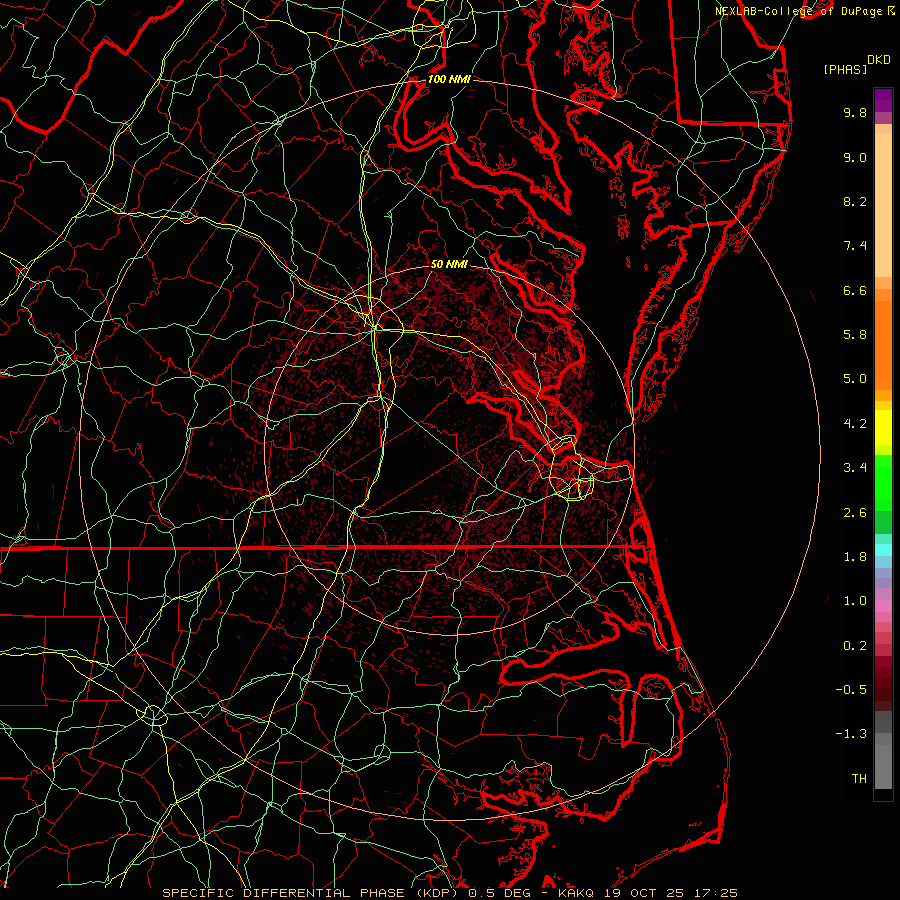Click the TH threshold label

point(859,779)
